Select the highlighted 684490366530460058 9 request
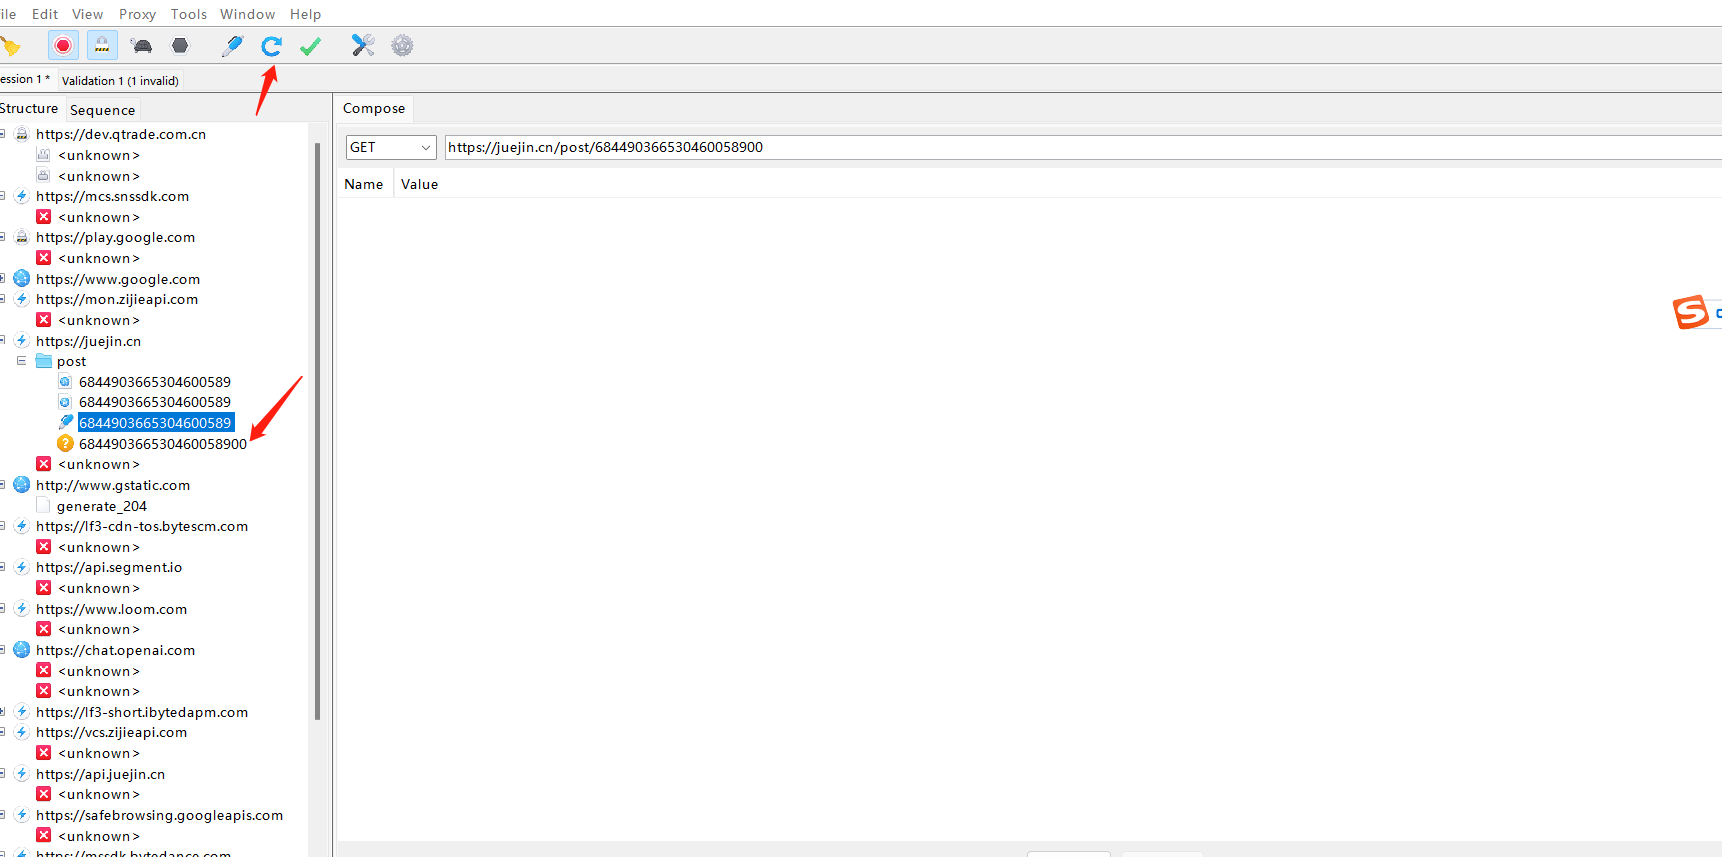The height and width of the screenshot is (857, 1722). pos(155,423)
